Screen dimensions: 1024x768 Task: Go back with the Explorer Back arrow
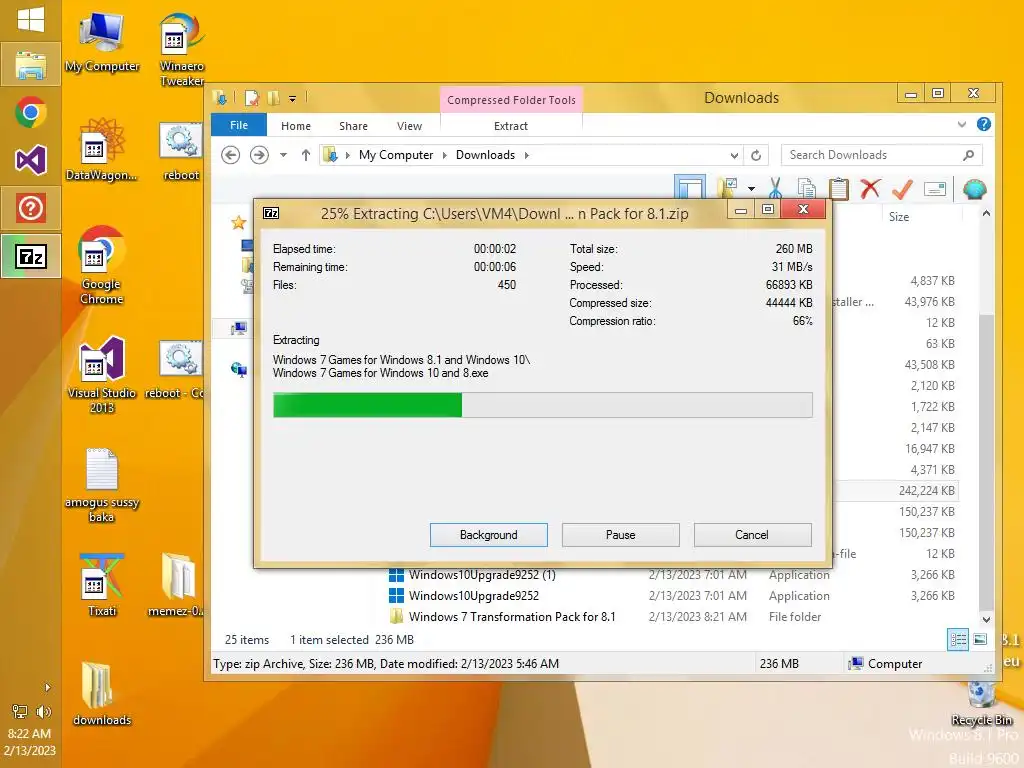[x=231, y=155]
